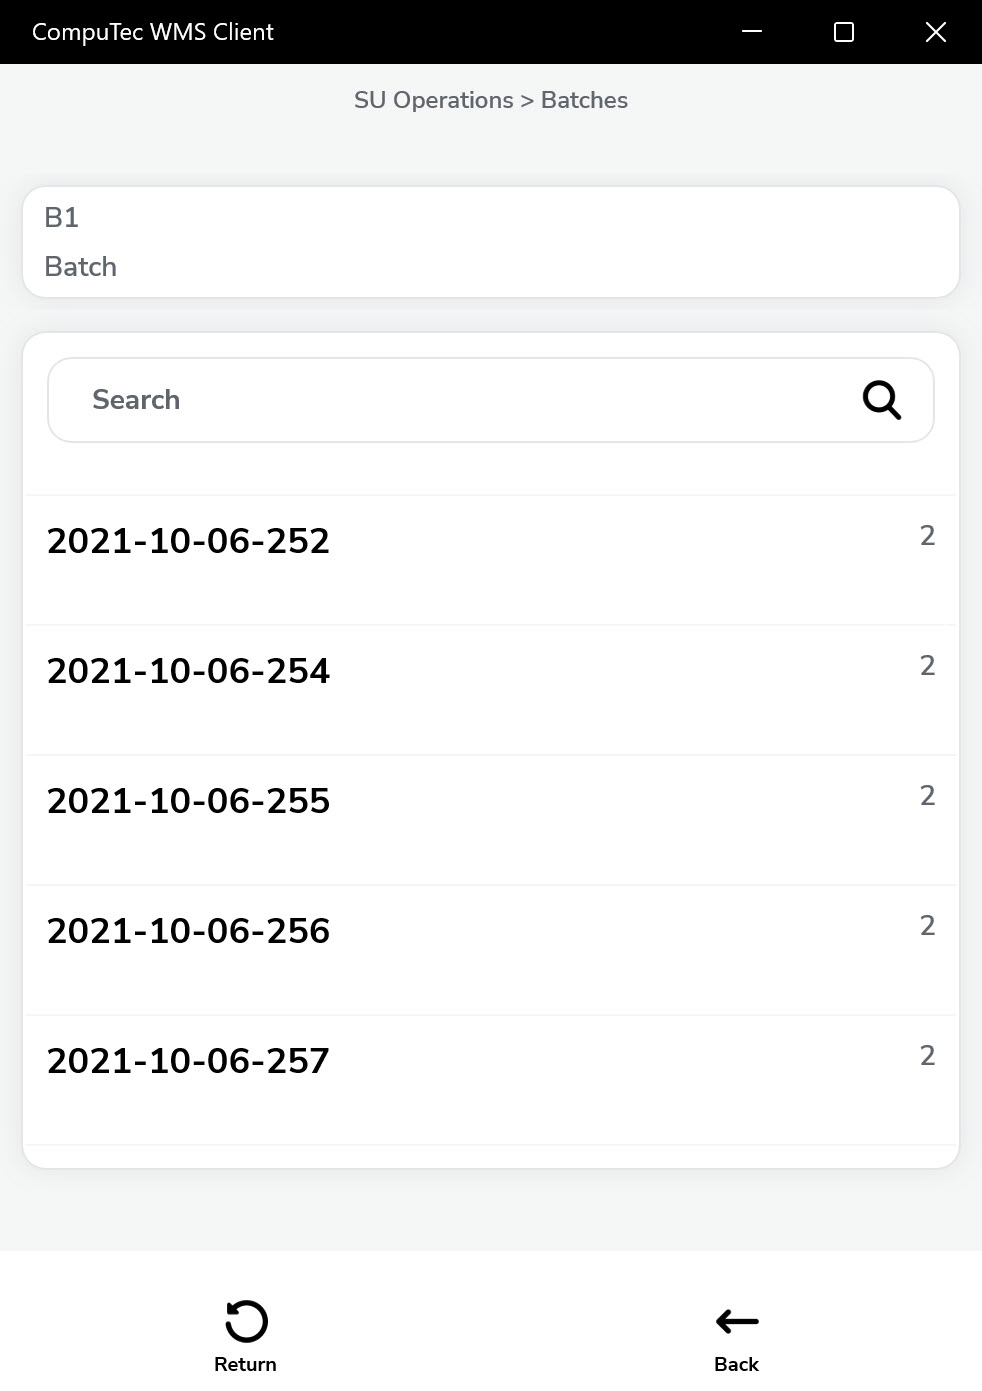
Task: Minimize the CompuTec WMS Client window
Action: (x=752, y=32)
